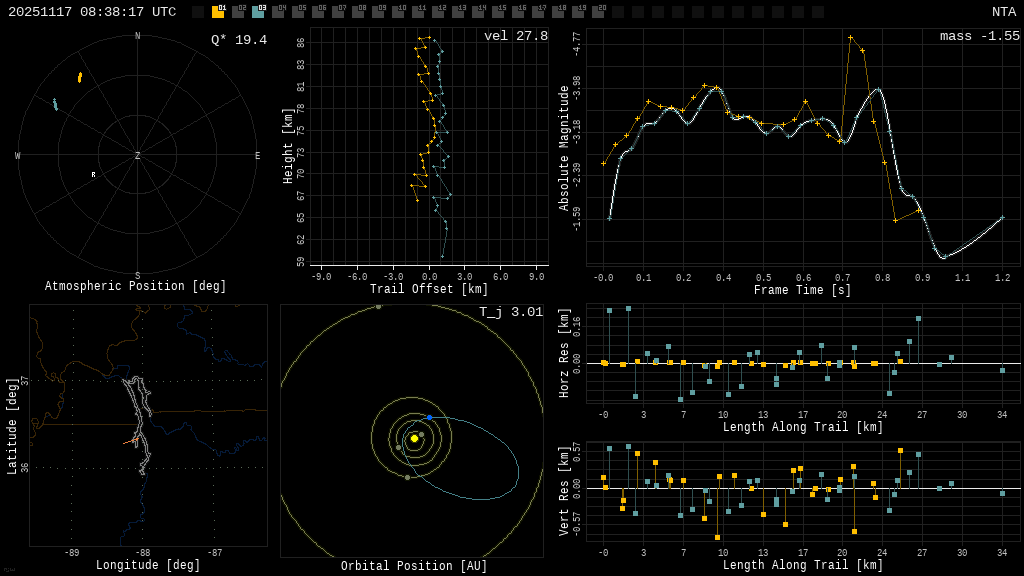This screenshot has width=1024, height=576.
Task: Click the teal meteor track in sky plot
Action: (55, 104)
